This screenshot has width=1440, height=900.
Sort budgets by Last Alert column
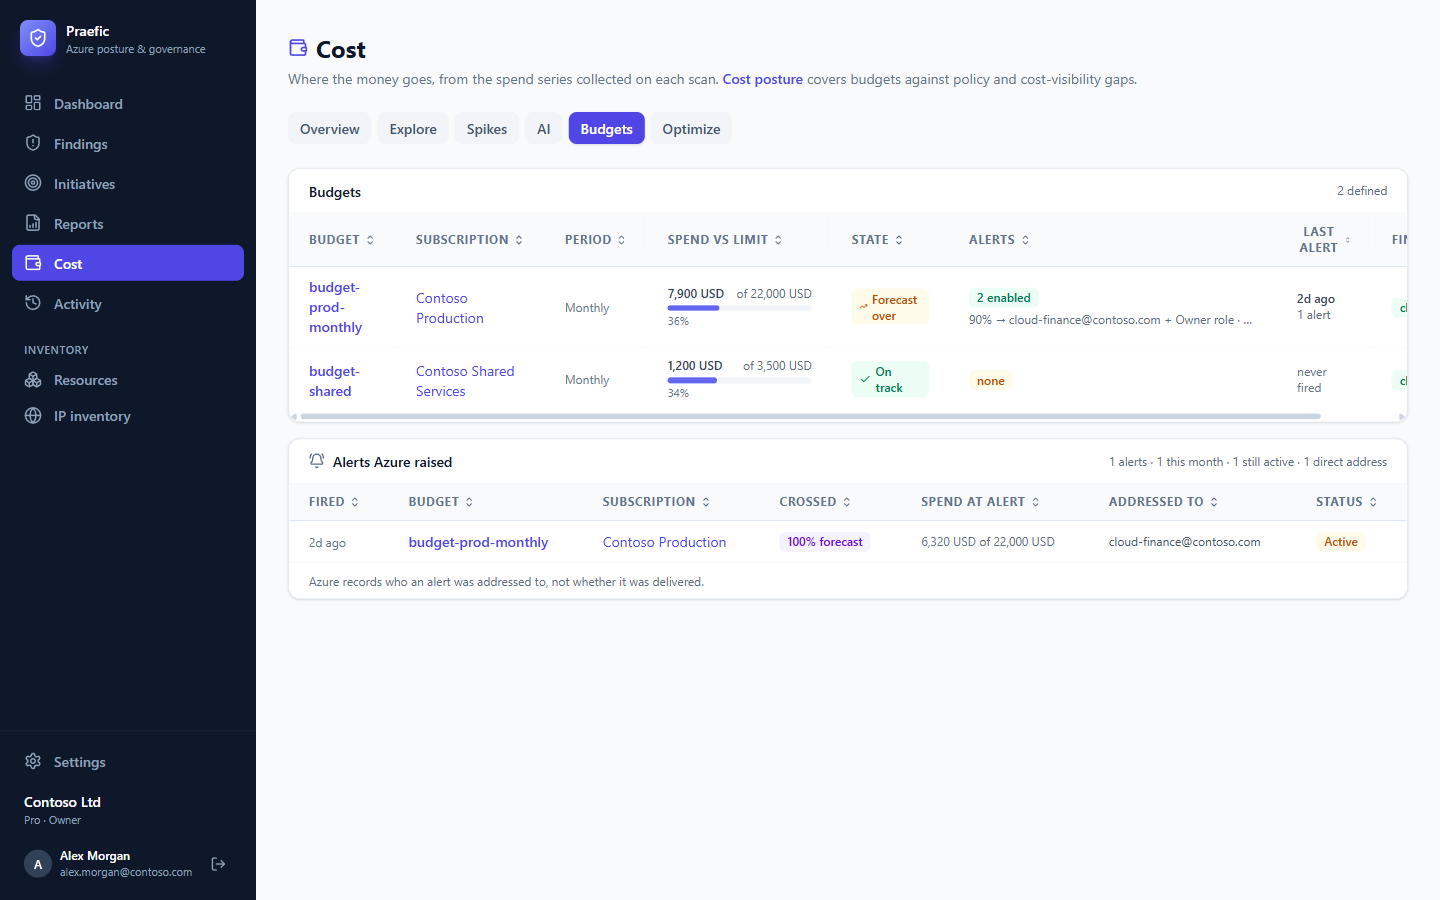point(1324,240)
